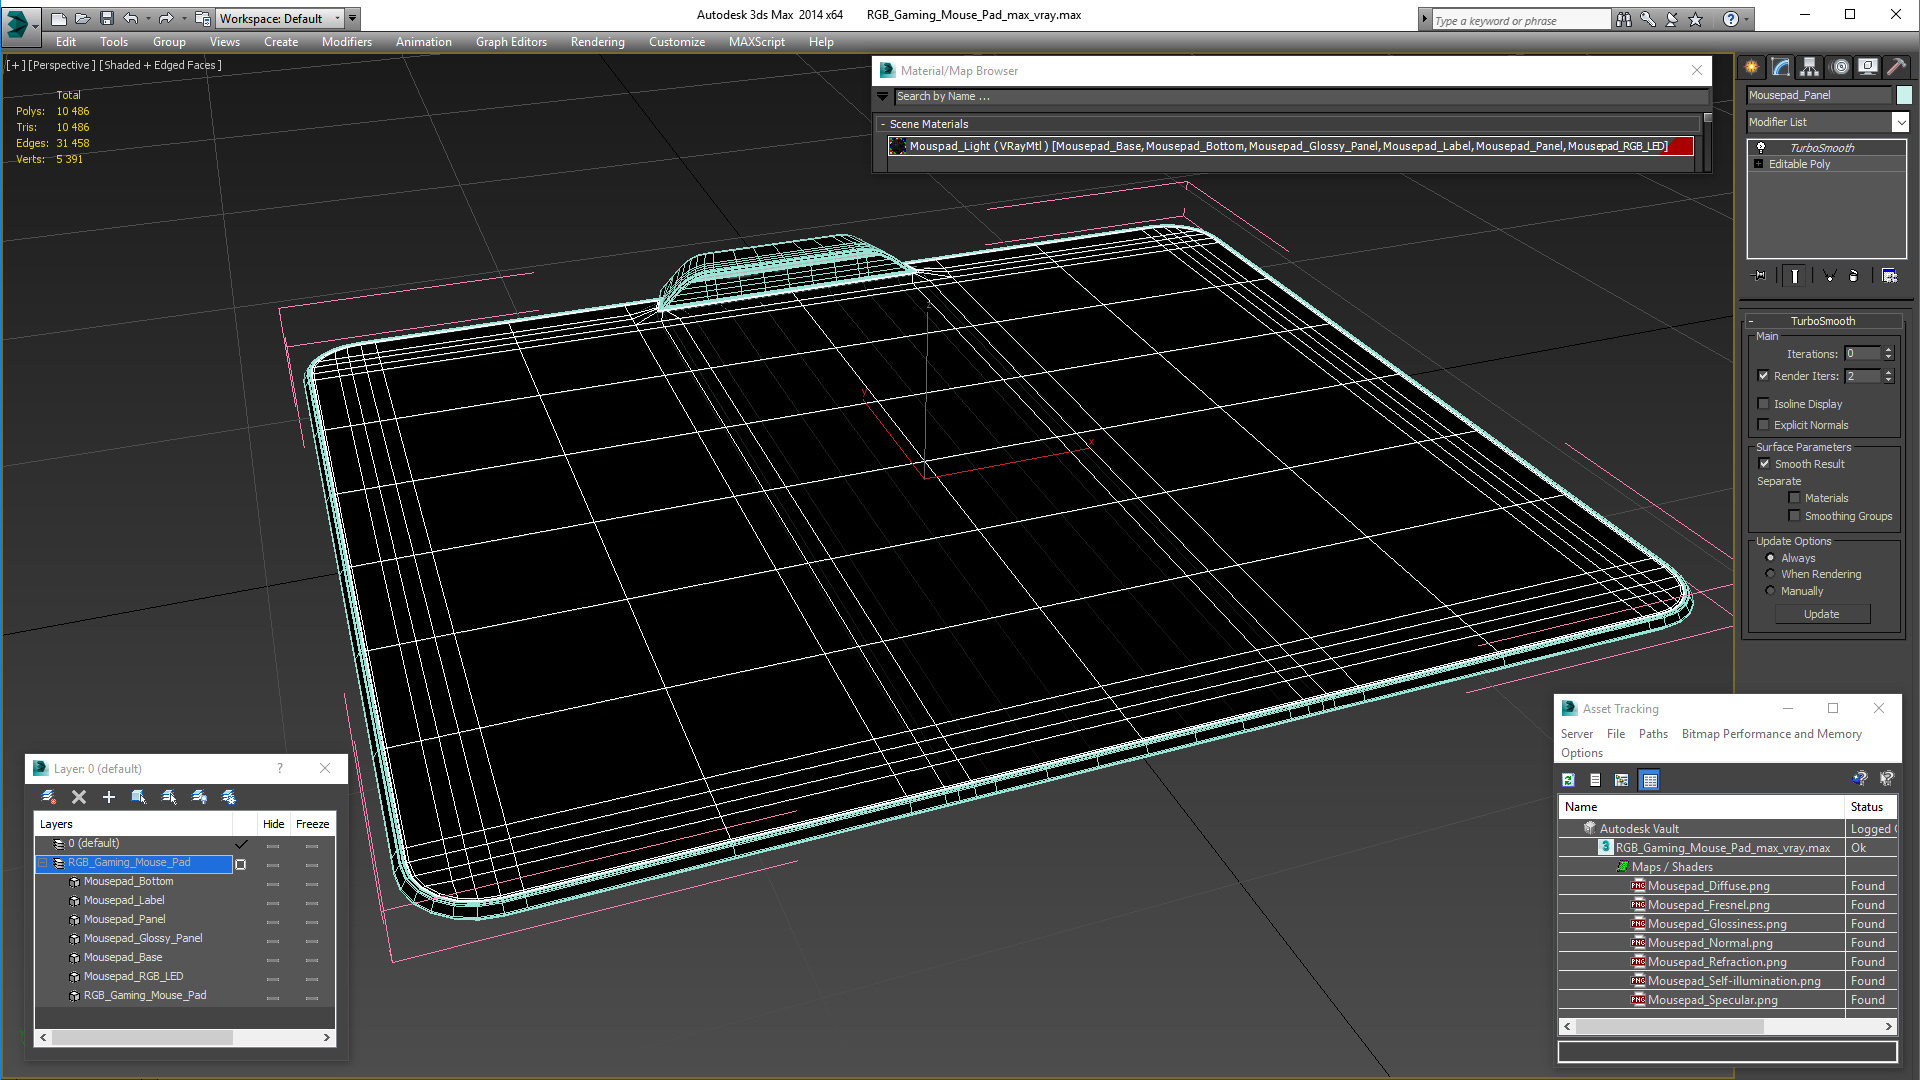Click the Modifiers menu item

344,41
